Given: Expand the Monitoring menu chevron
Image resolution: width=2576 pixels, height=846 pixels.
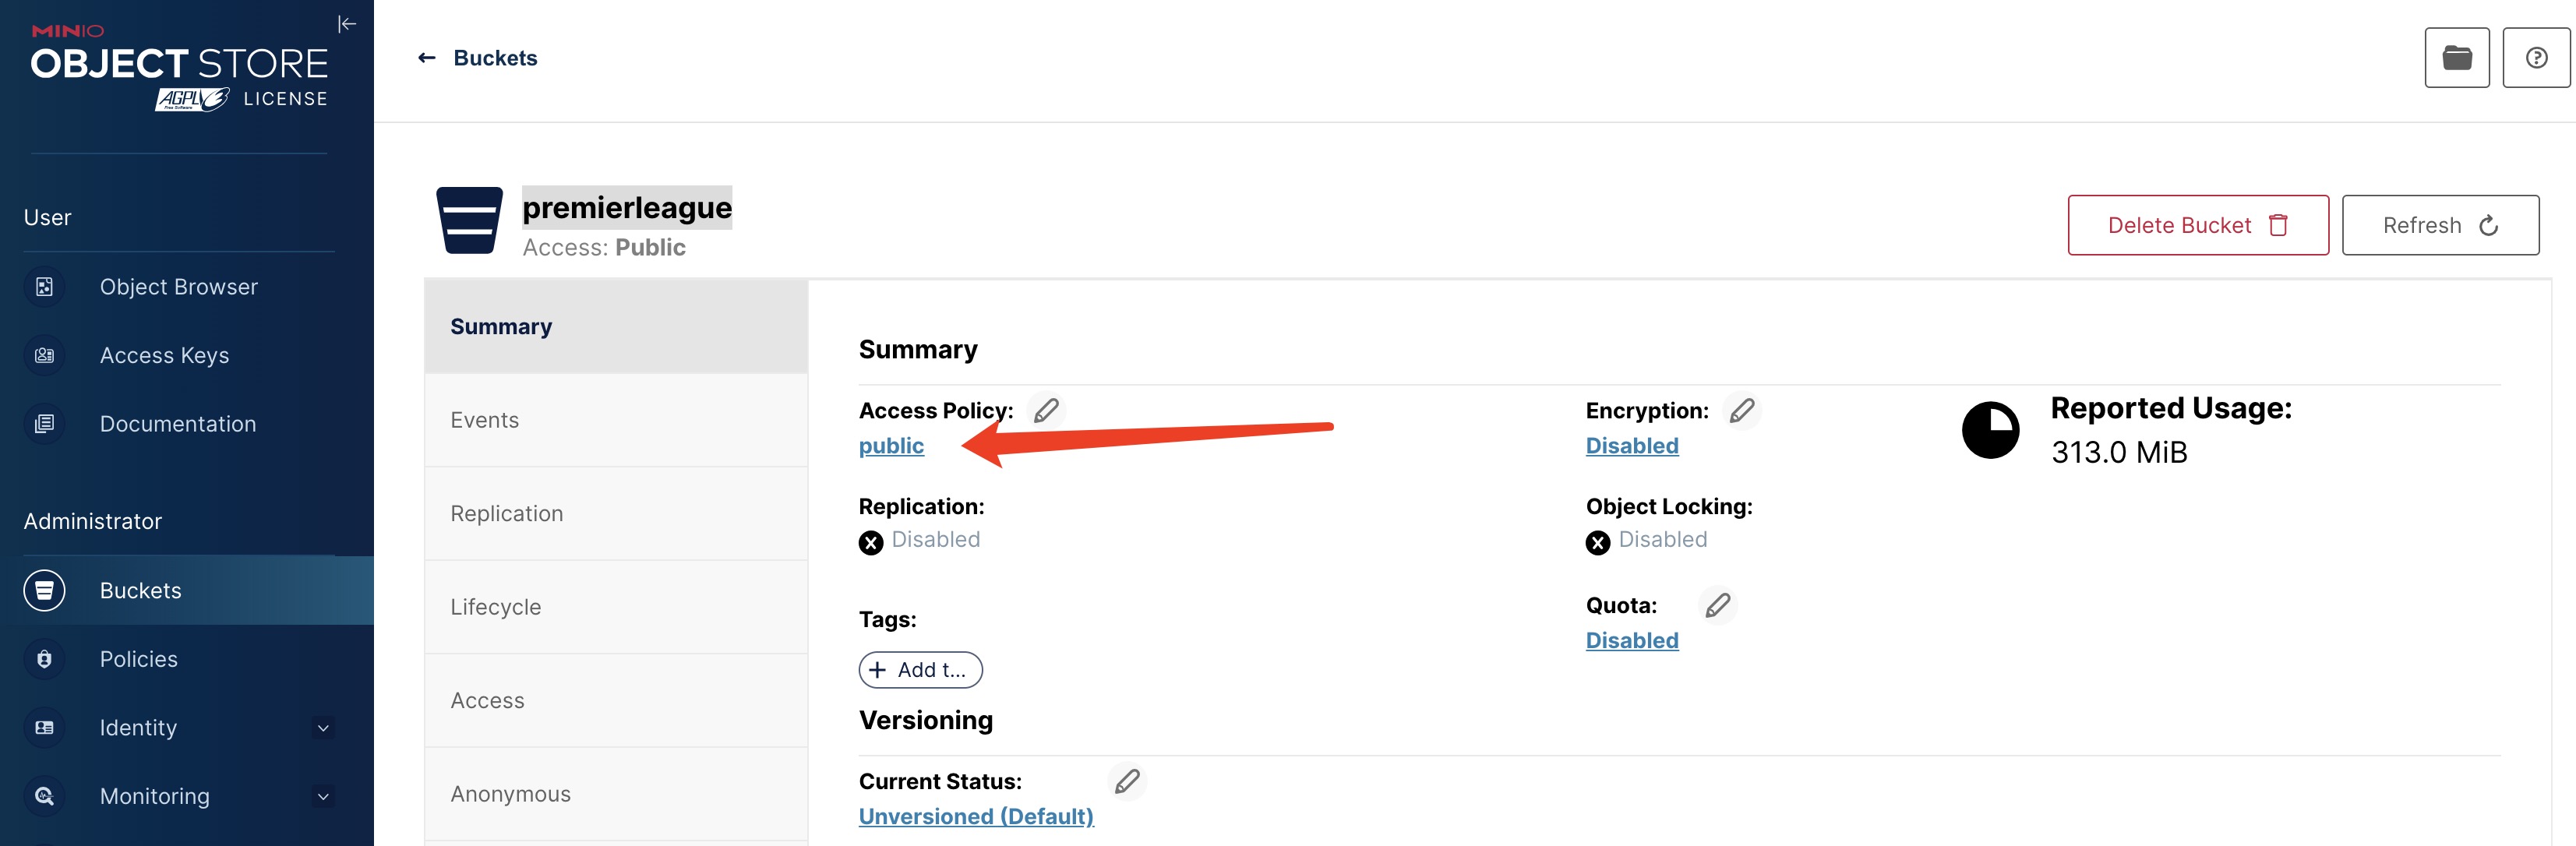Looking at the screenshot, I should point(323,797).
